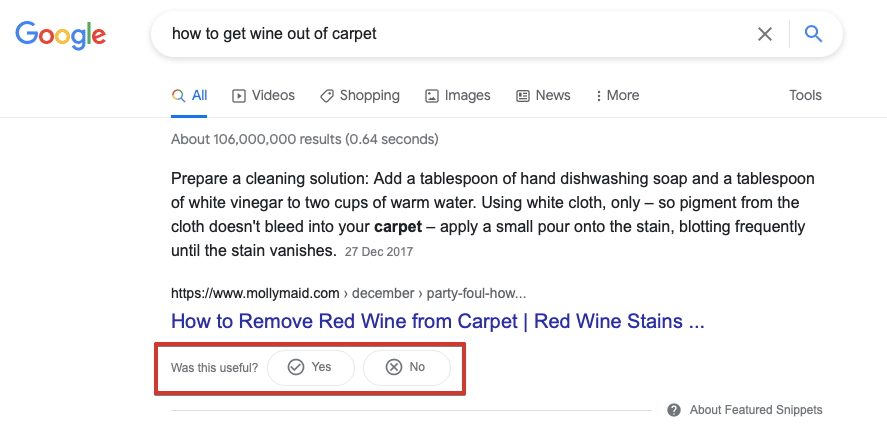Click the Images picture icon
The width and height of the screenshot is (887, 433).
(x=432, y=96)
